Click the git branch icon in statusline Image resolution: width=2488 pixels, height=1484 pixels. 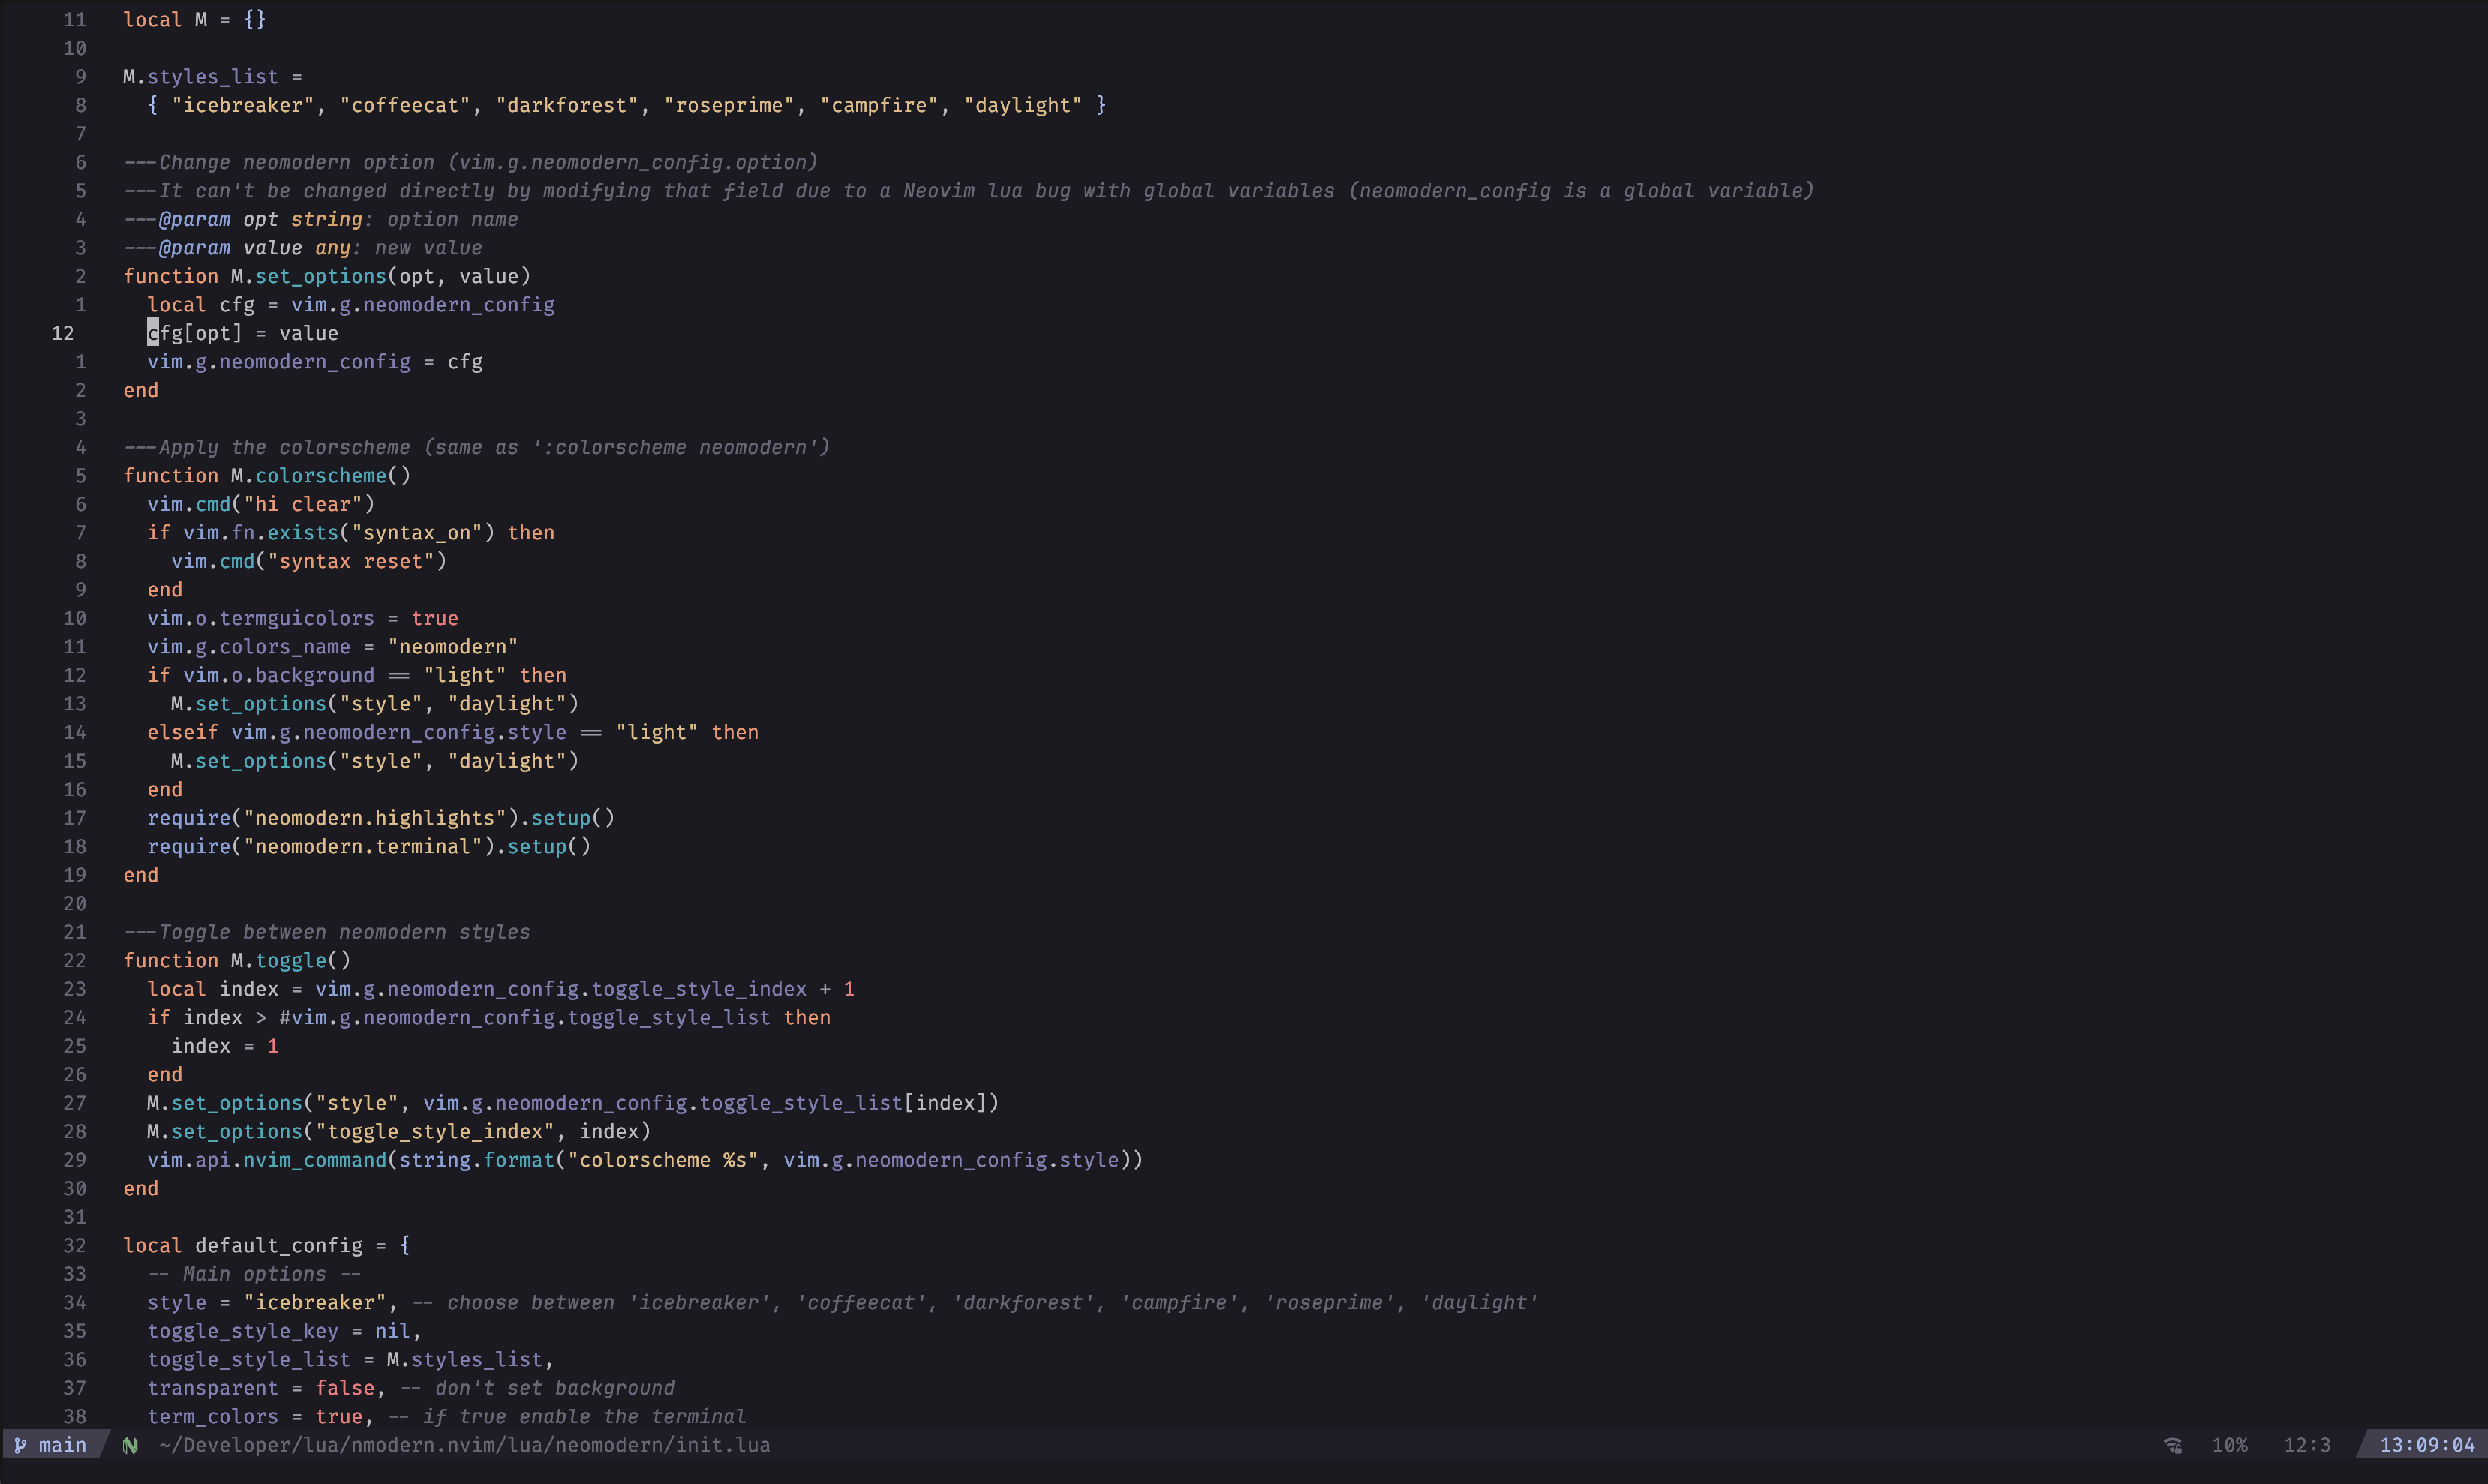[x=20, y=1445]
